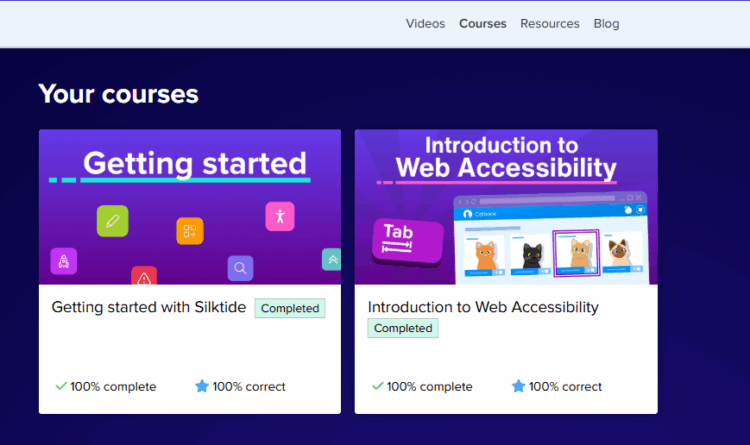
Task: Click the purple rocket icon
Action: 64,262
